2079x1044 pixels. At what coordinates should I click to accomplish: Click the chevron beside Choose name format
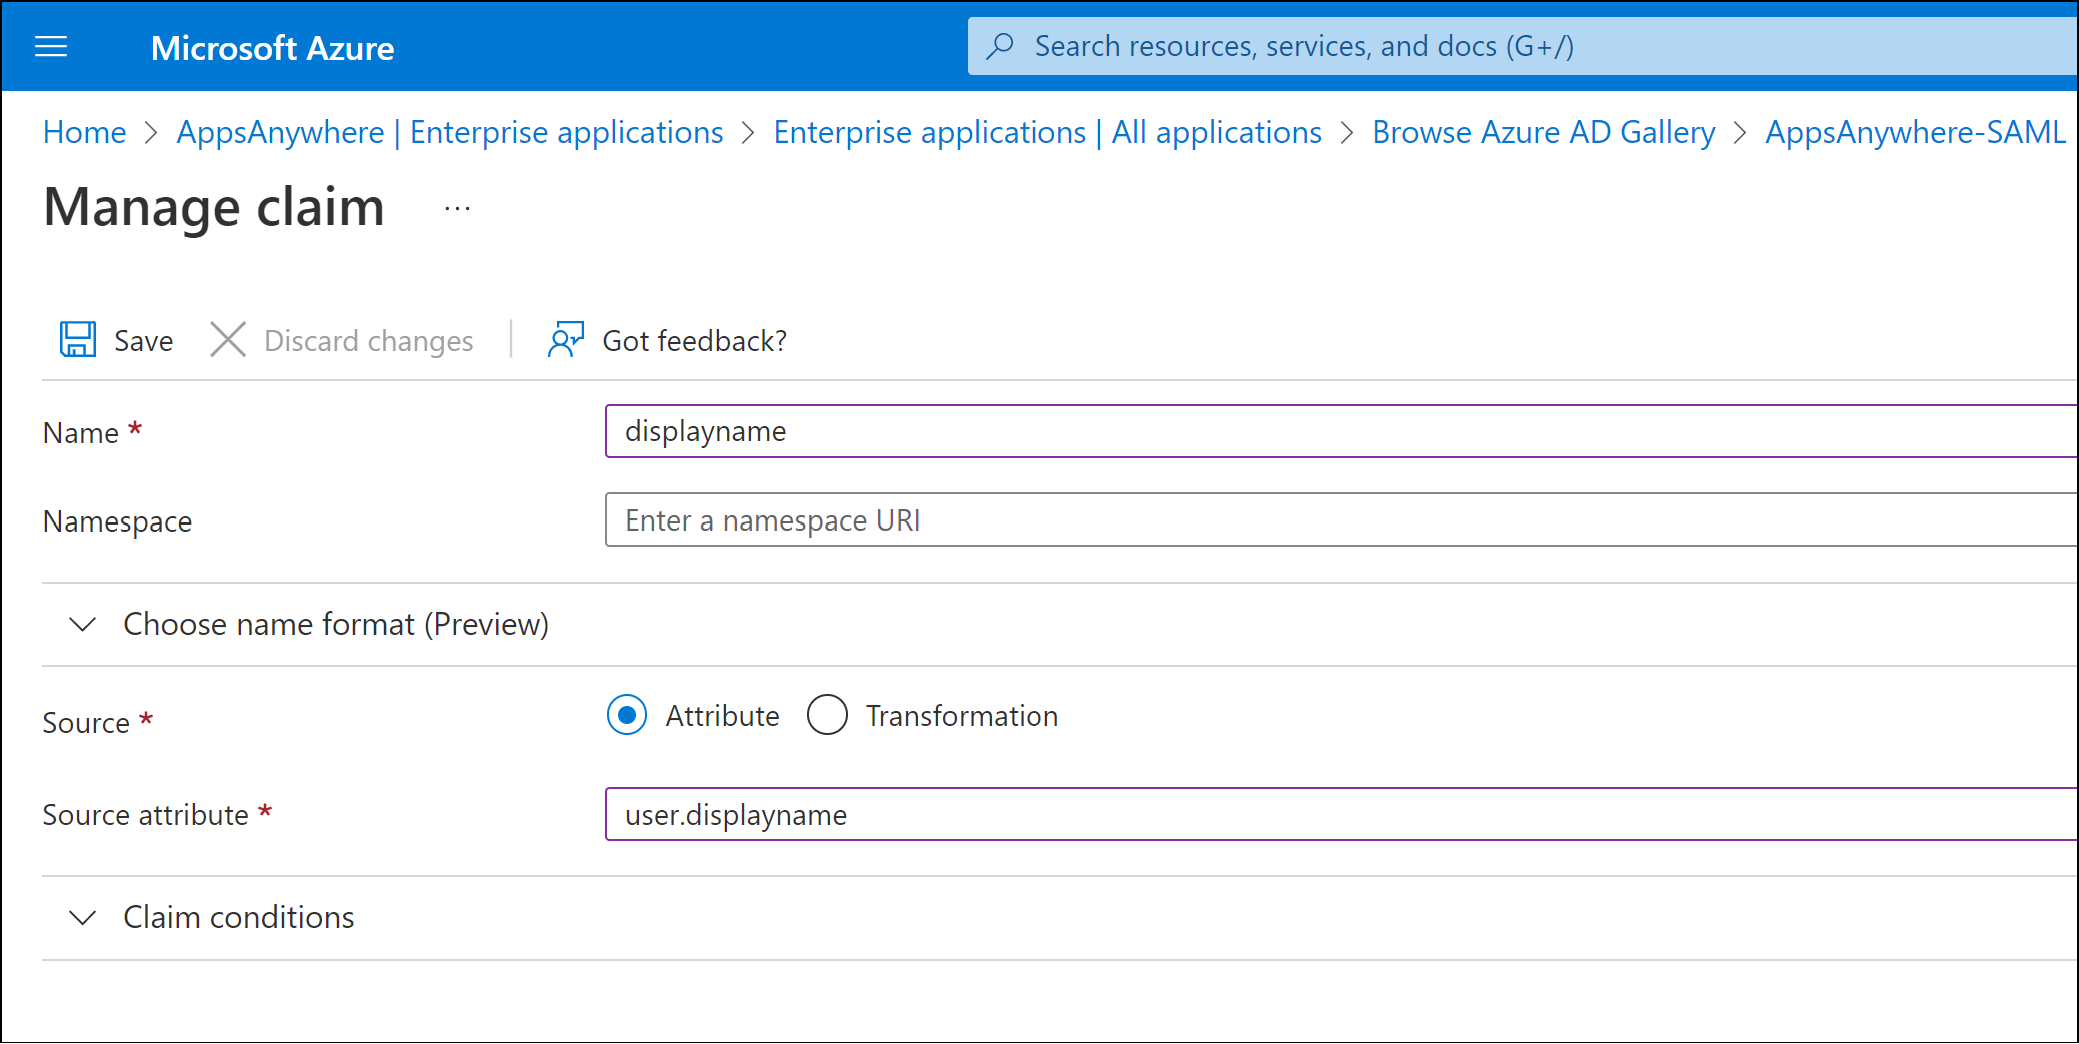tap(82, 624)
